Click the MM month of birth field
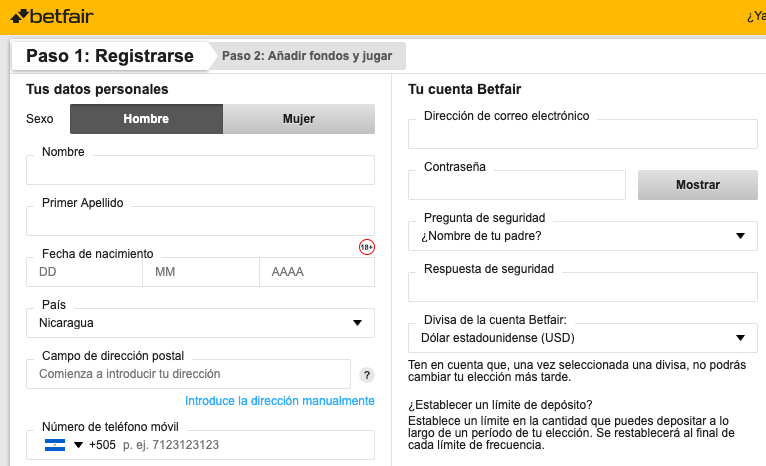 click(201, 272)
